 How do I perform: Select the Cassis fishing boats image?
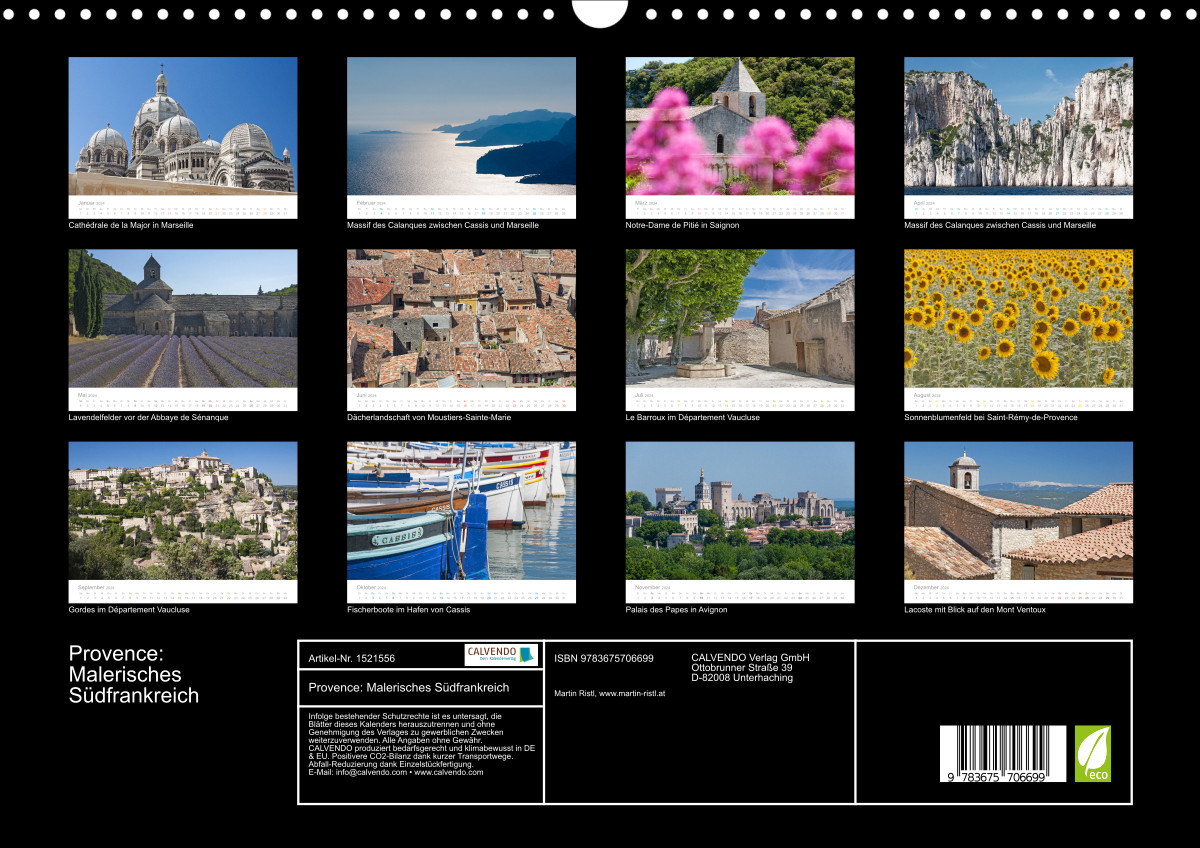461,510
